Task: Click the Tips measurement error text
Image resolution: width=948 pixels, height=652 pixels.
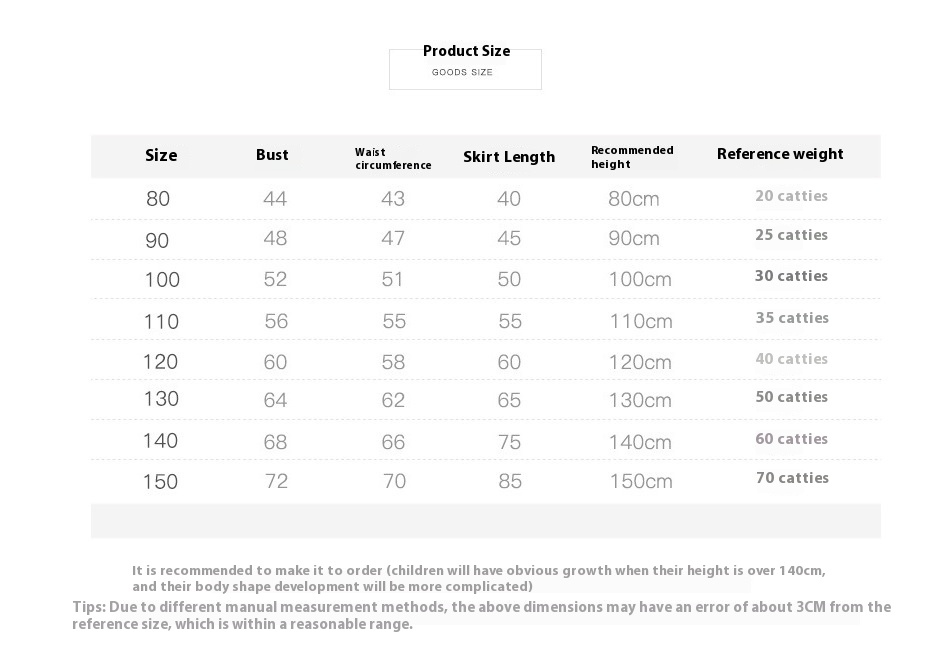Action: [480, 615]
